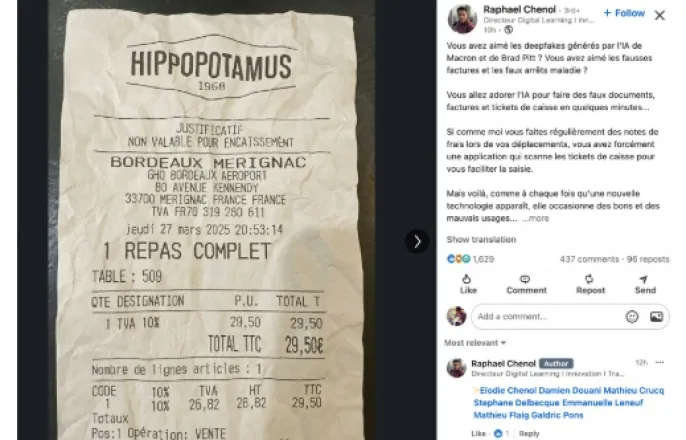
Task: Open the Comment speech bubble icon
Action: pyautogui.click(x=525, y=279)
